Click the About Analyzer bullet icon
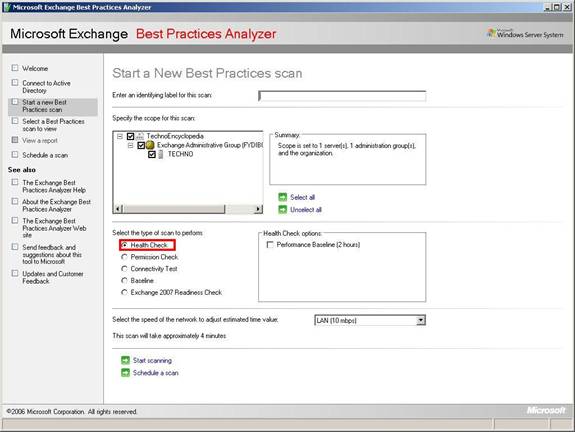 (15, 201)
